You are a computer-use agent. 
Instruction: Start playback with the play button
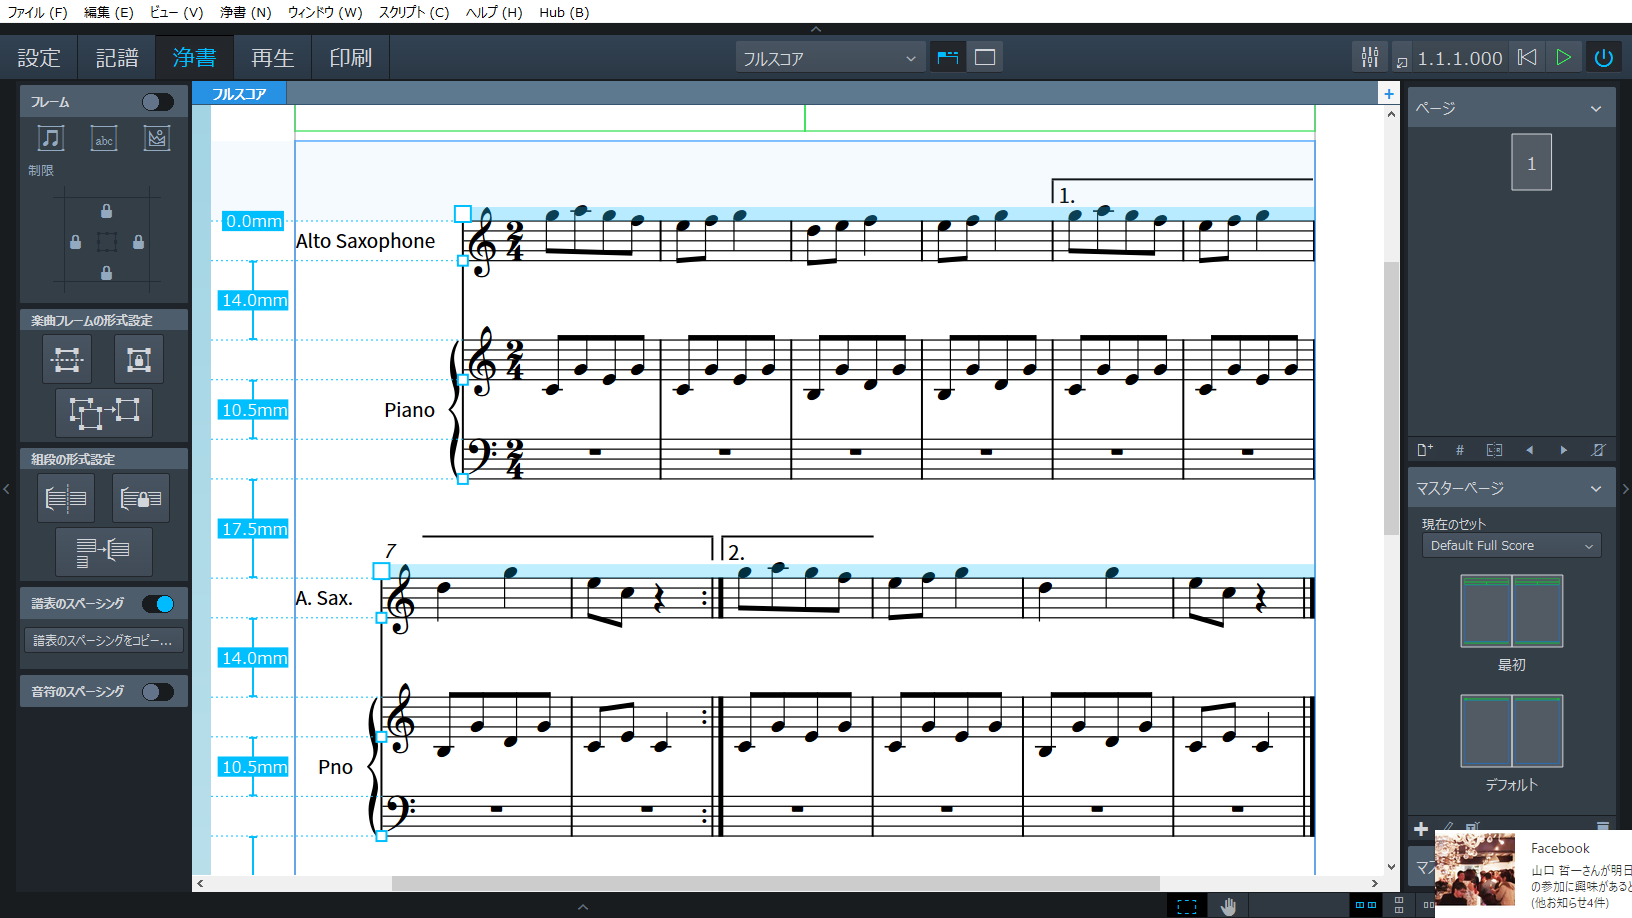1564,57
